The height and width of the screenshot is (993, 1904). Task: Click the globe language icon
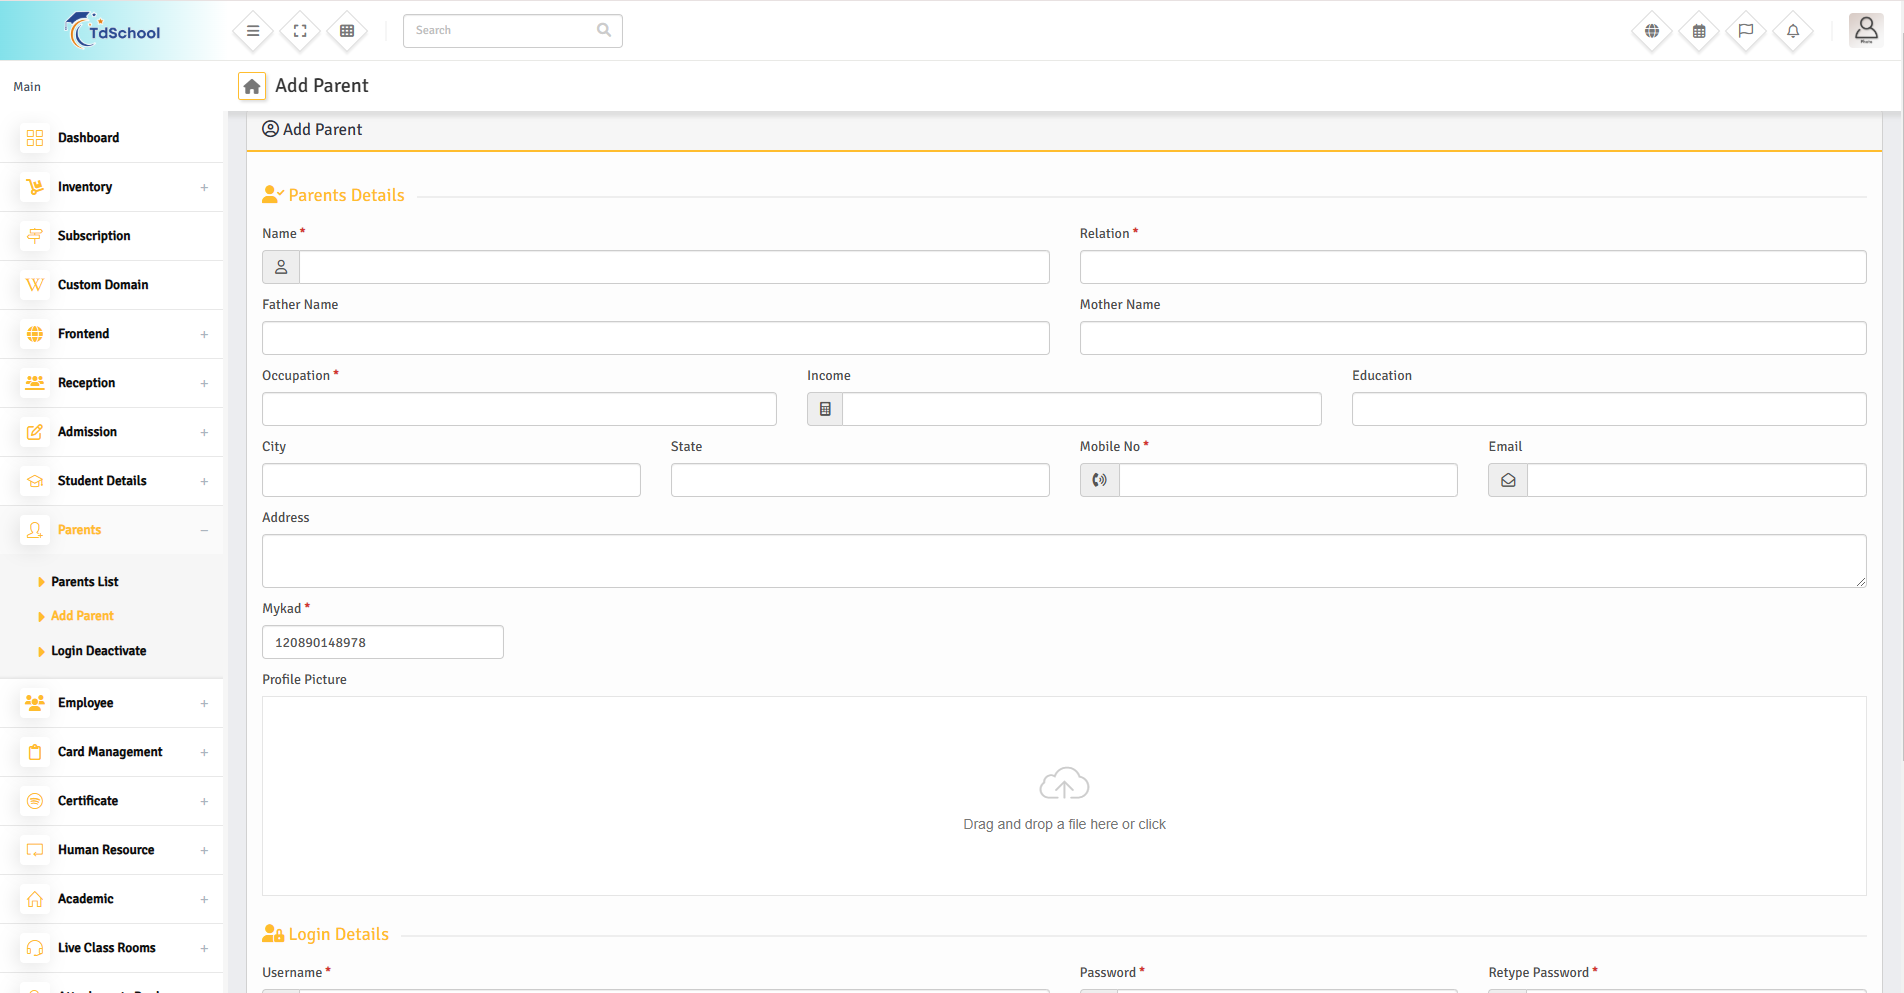click(x=1652, y=31)
